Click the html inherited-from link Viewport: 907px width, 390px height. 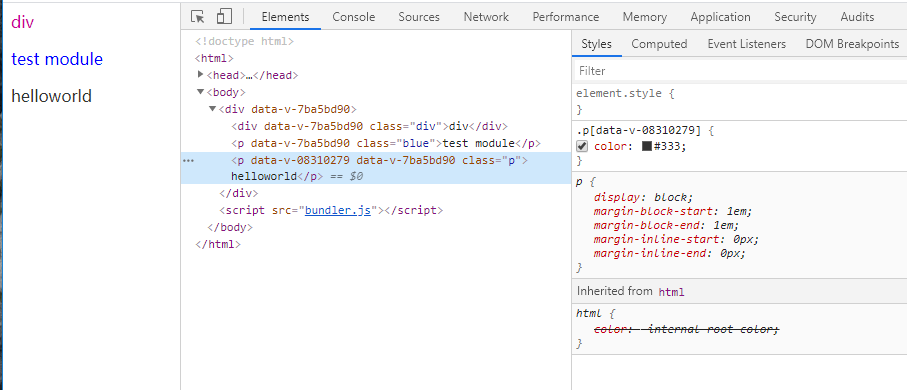(671, 292)
